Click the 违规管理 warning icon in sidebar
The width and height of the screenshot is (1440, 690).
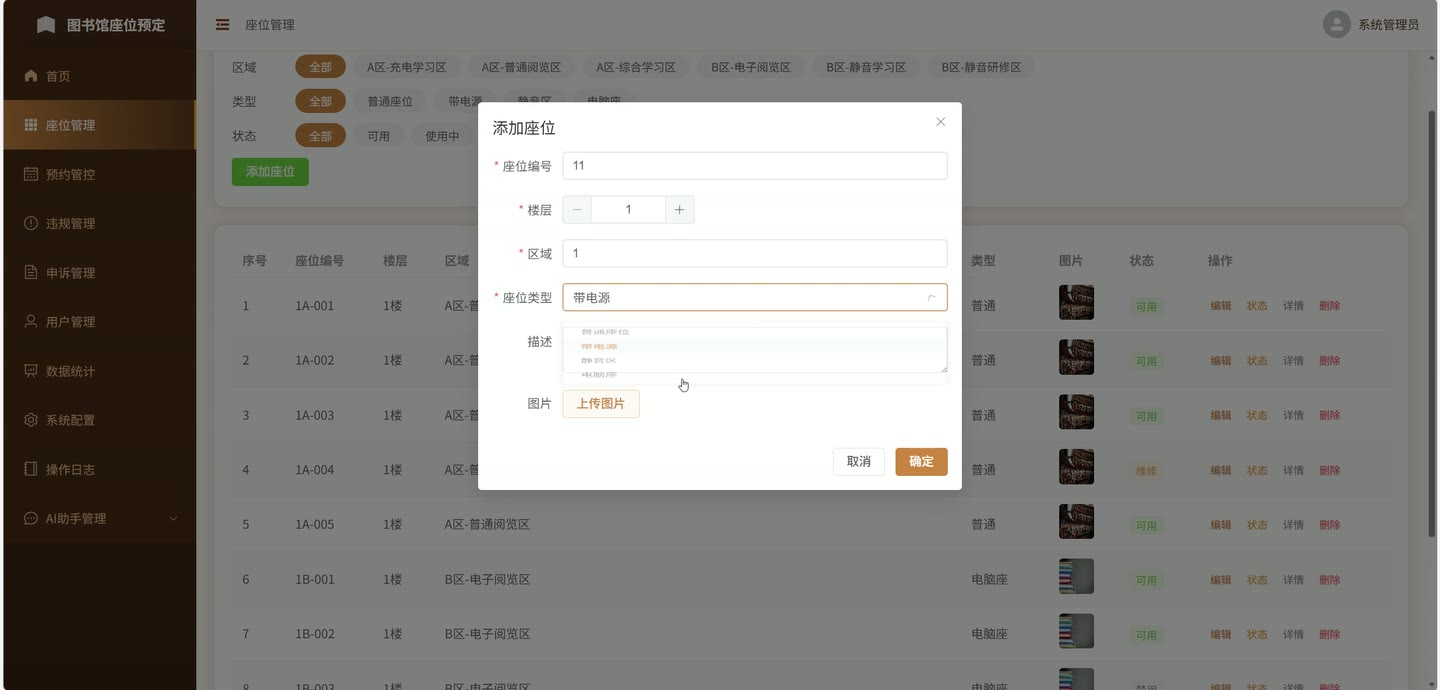tap(30, 223)
